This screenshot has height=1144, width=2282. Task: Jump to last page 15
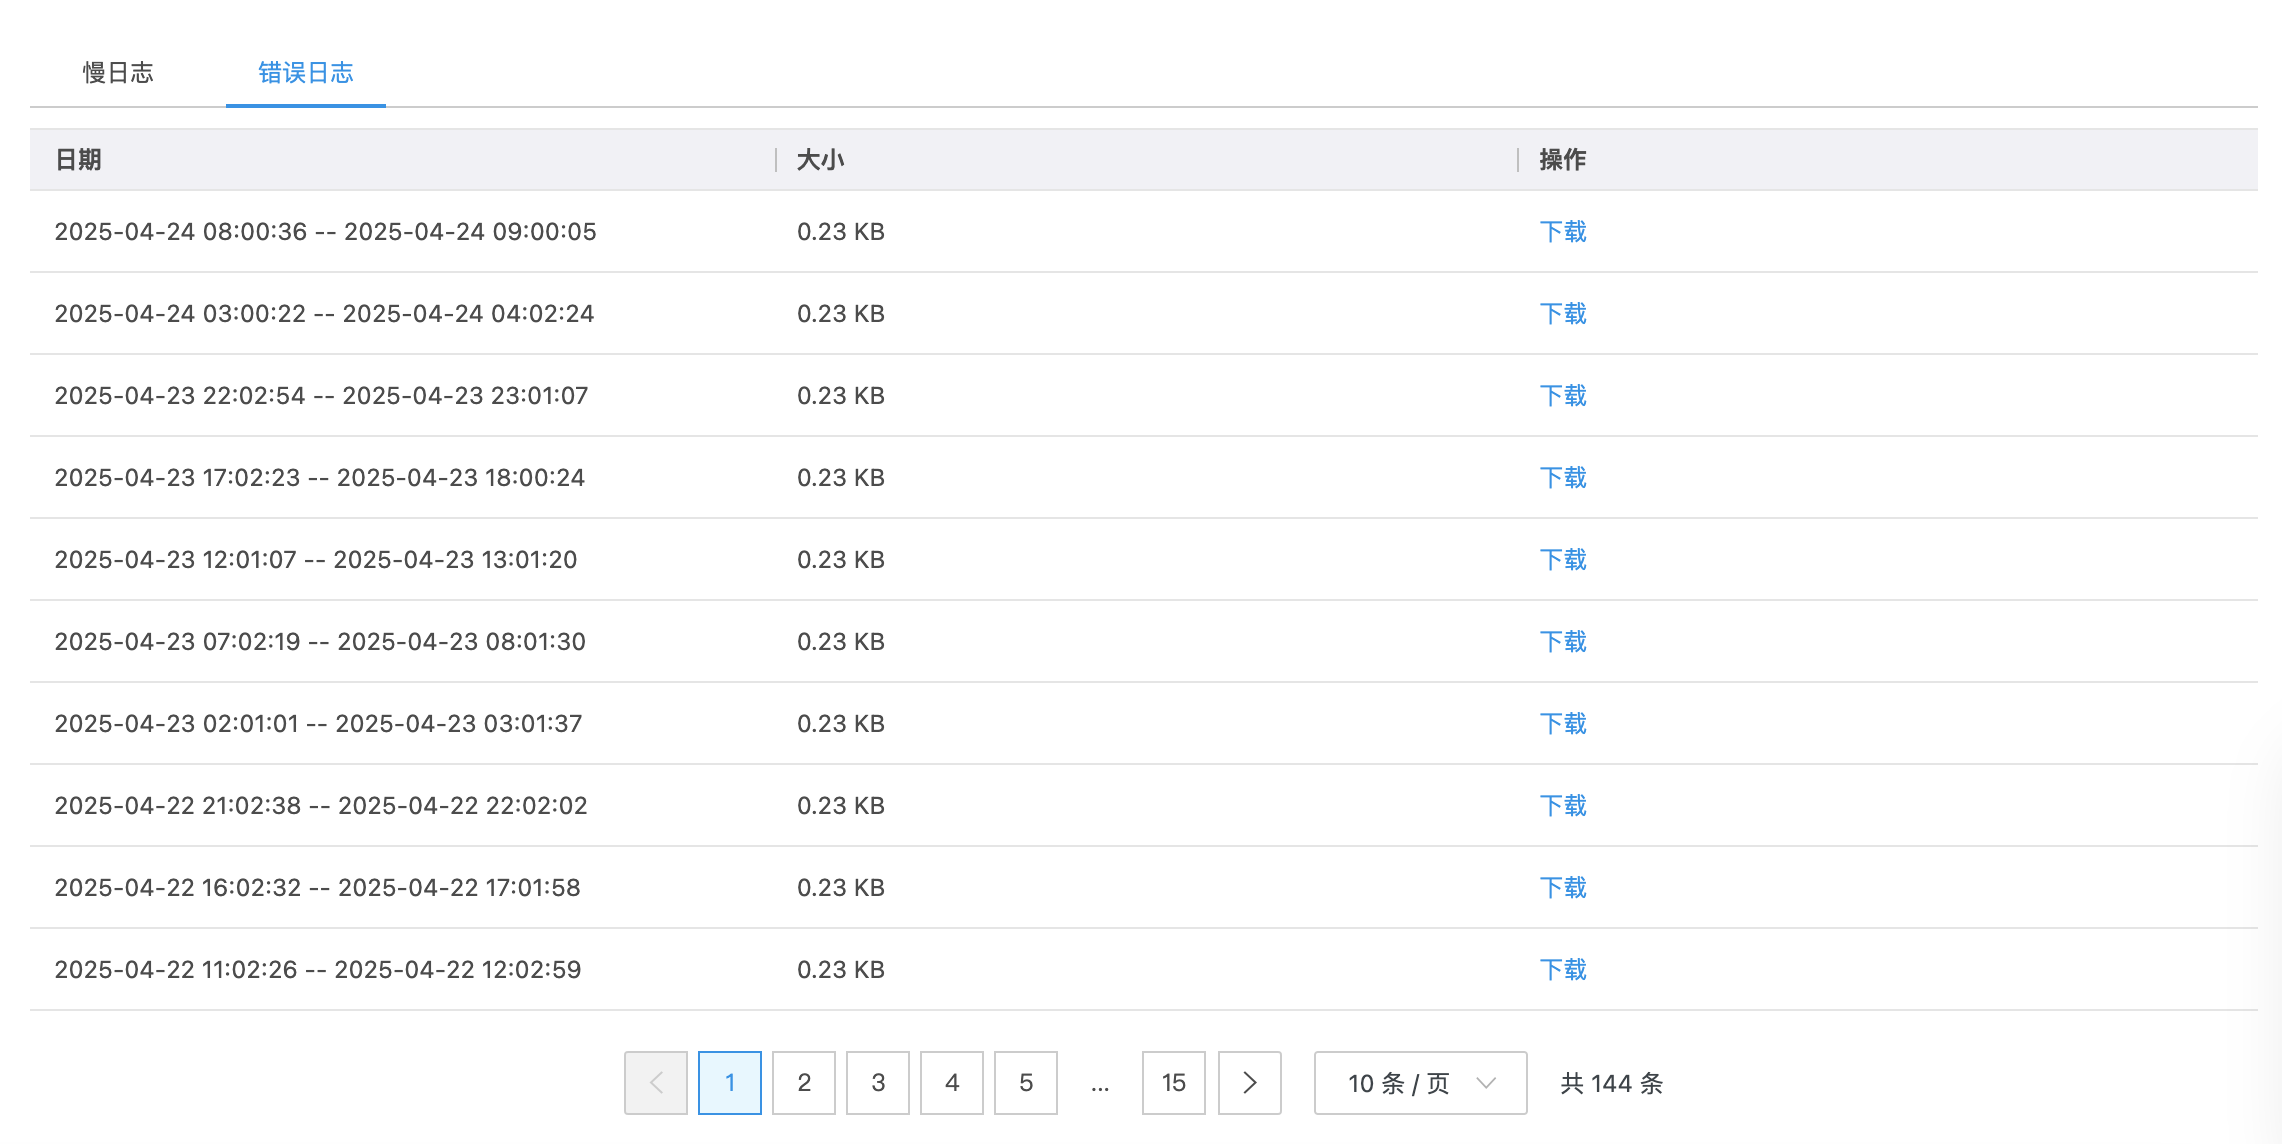tap(1173, 1082)
